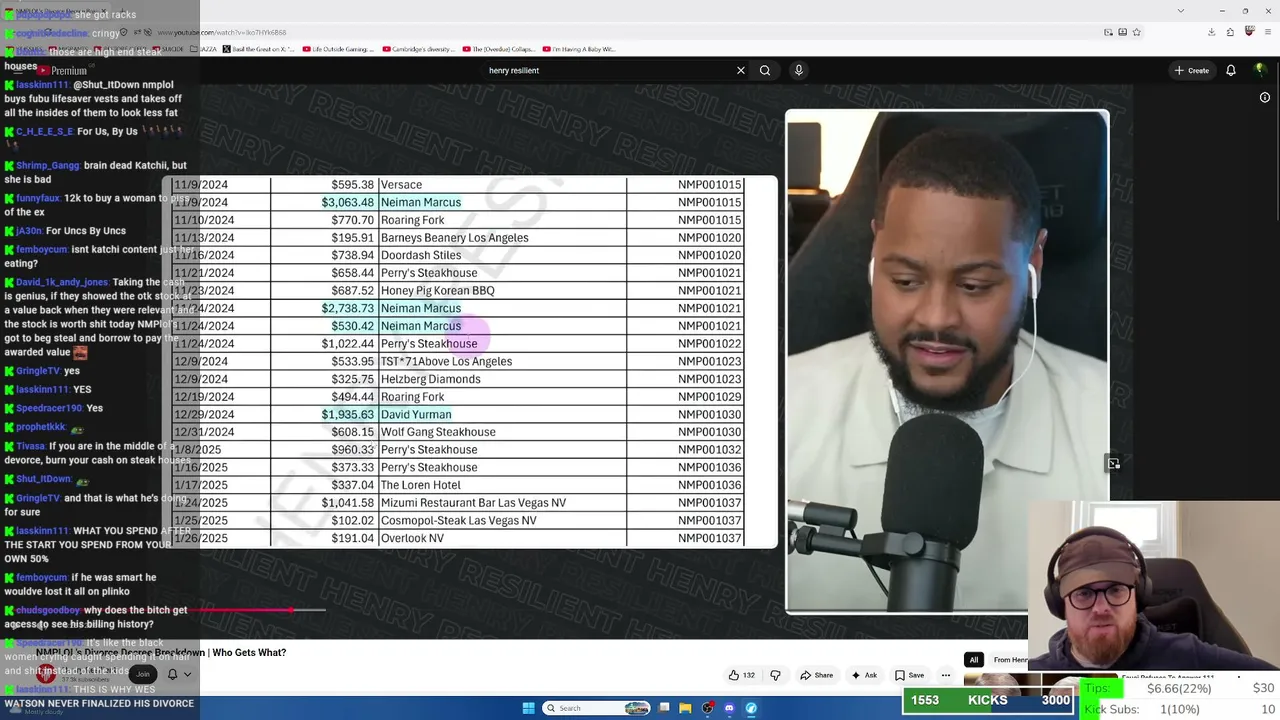This screenshot has height=720, width=1280.
Task: Toggle channel notification bell under video
Action: (x=172, y=674)
